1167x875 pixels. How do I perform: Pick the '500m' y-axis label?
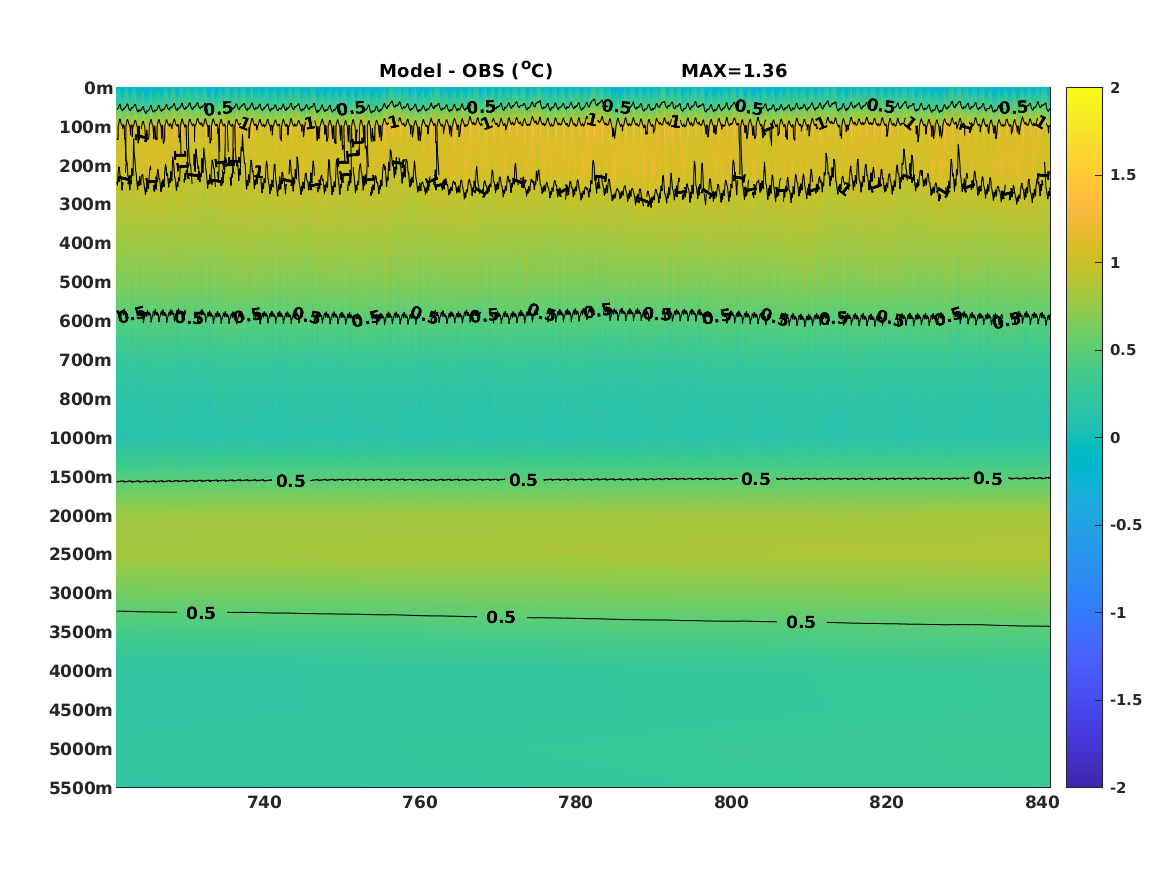click(x=86, y=283)
